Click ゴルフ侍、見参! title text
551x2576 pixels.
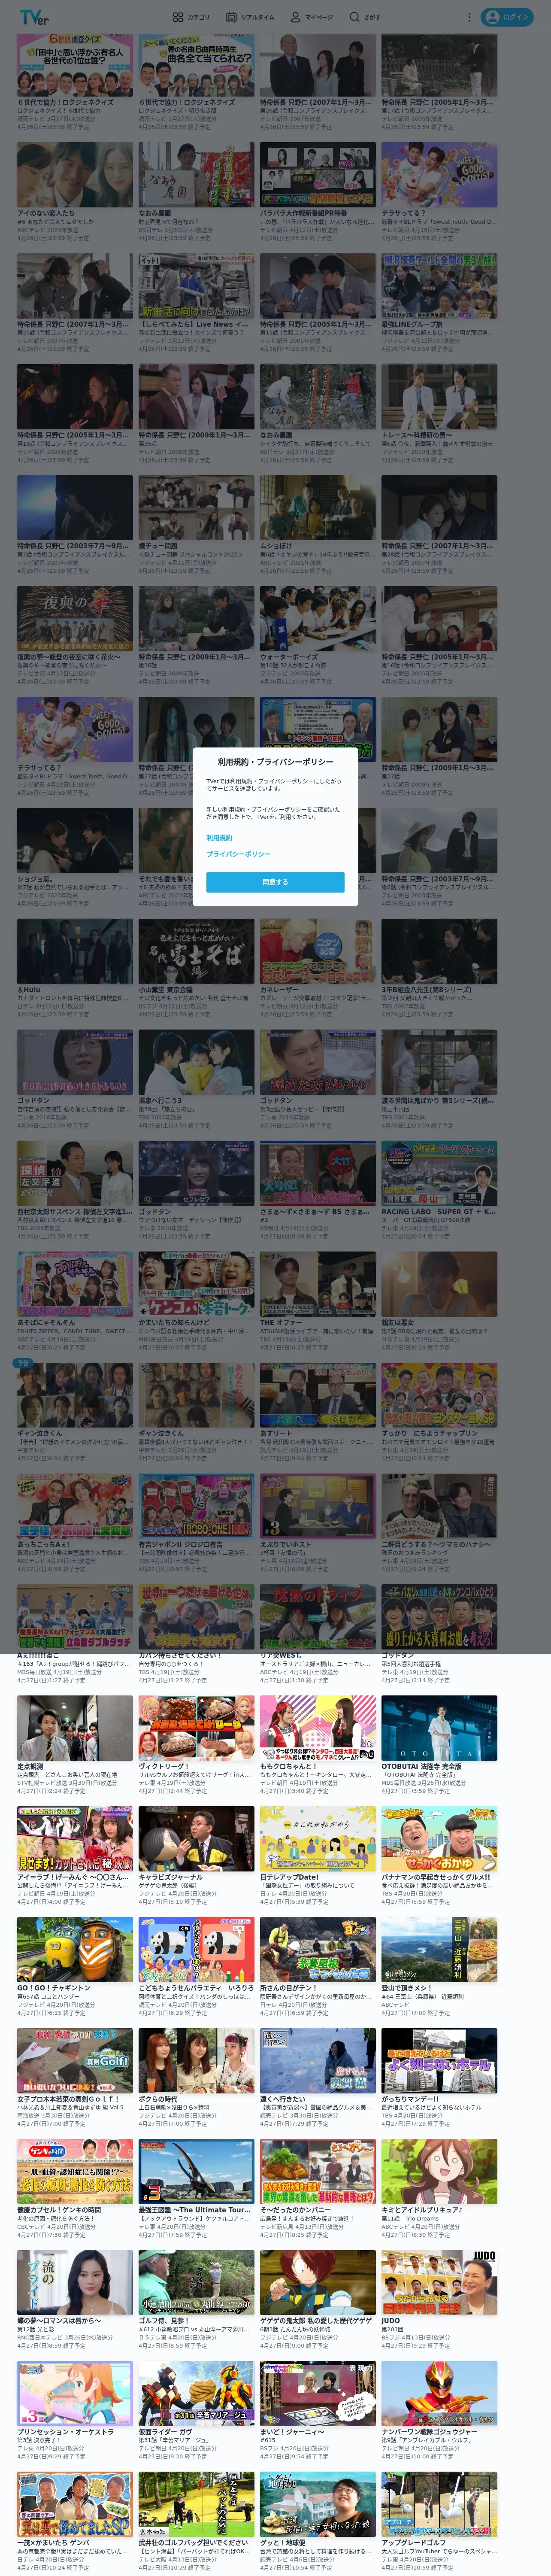pyautogui.click(x=164, y=2321)
